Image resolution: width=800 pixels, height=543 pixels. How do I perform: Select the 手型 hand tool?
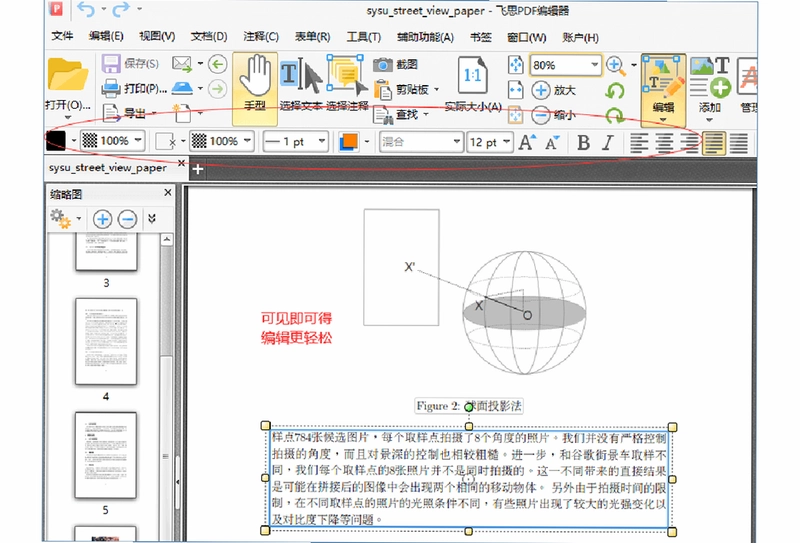(255, 88)
